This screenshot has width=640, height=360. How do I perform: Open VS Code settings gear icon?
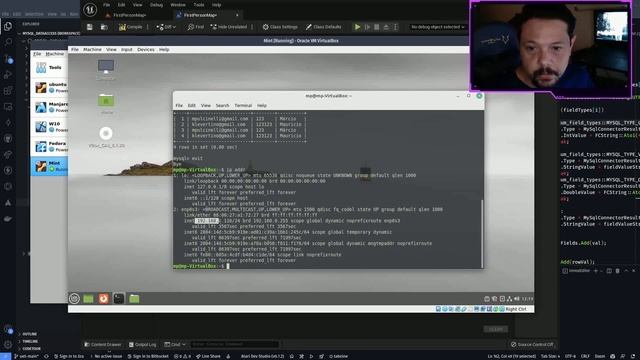click(8, 345)
